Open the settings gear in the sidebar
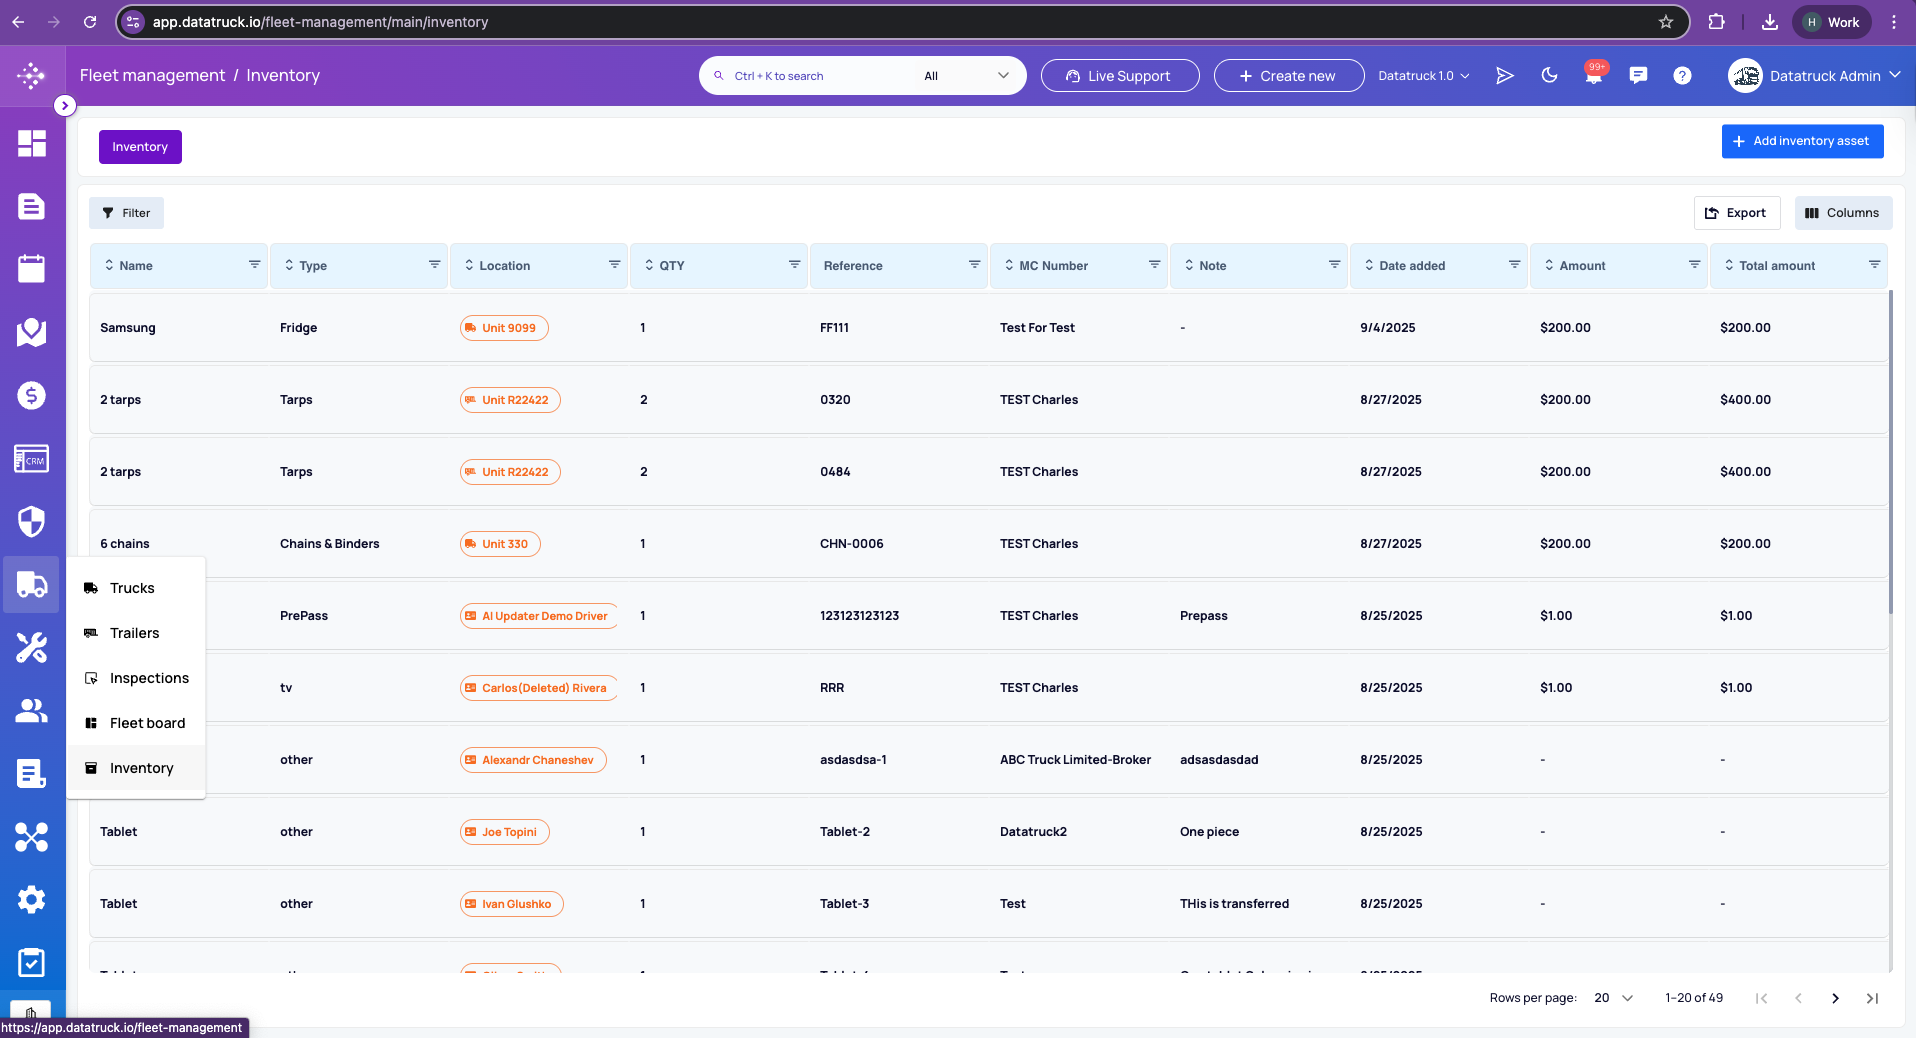The image size is (1916, 1038). (31, 899)
